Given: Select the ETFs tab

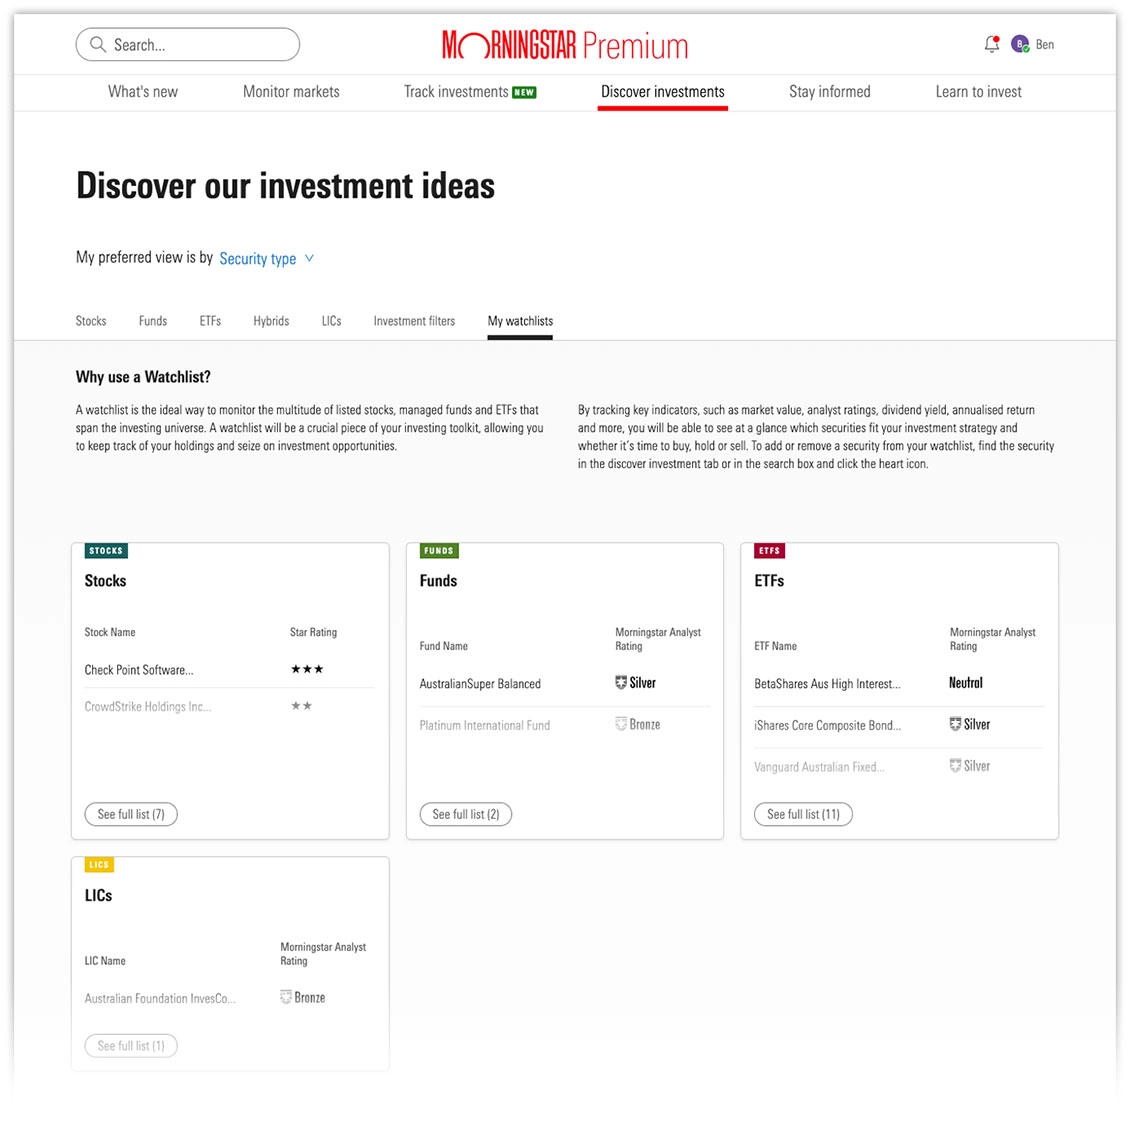Looking at the screenshot, I should (x=210, y=321).
